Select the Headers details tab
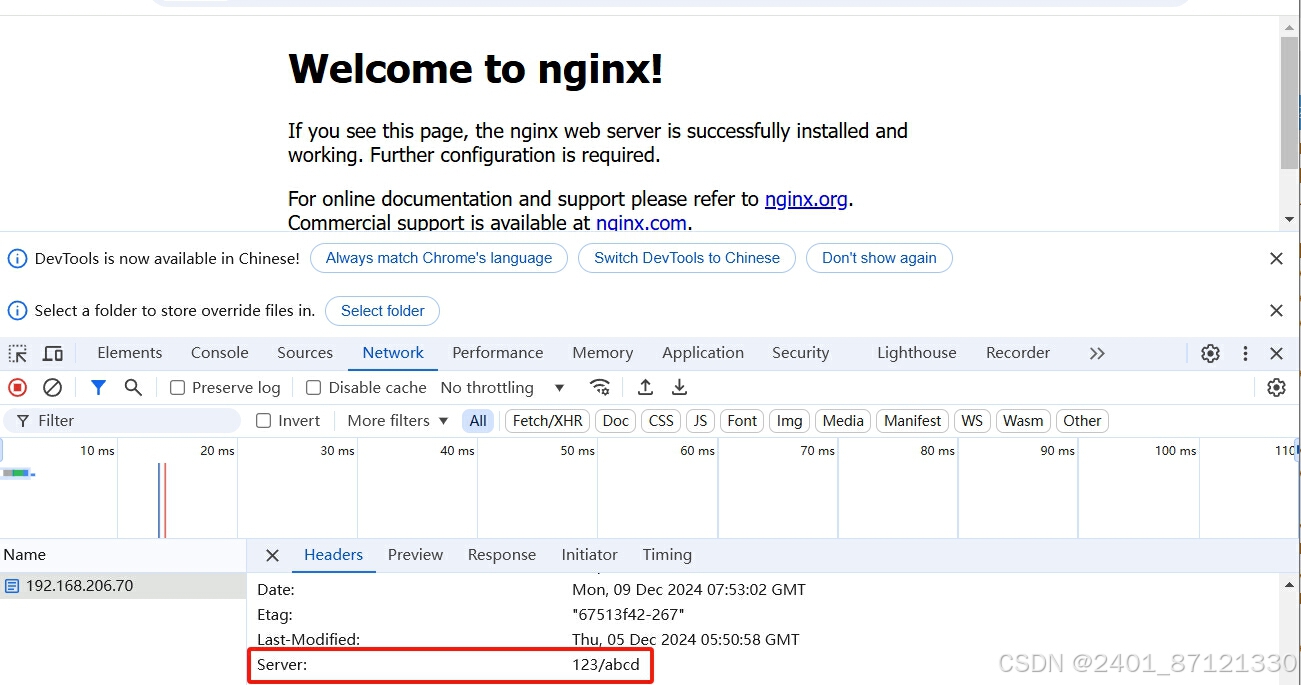Viewport: 1301px width, 685px height. 333,555
